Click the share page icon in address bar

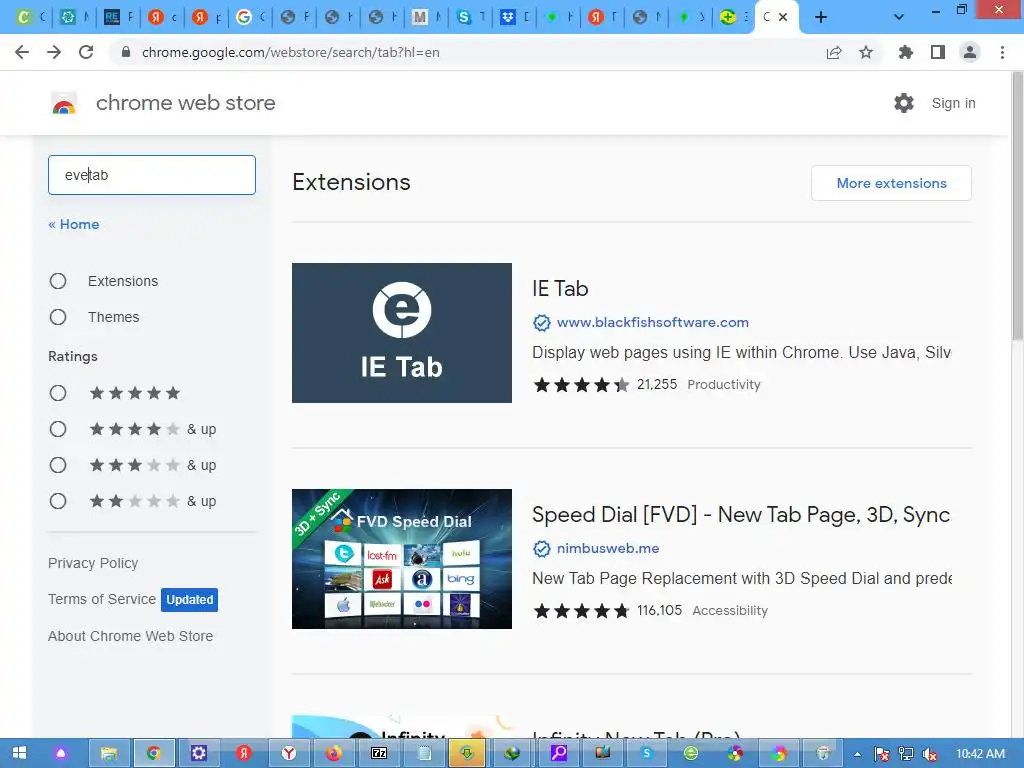pyautogui.click(x=834, y=52)
